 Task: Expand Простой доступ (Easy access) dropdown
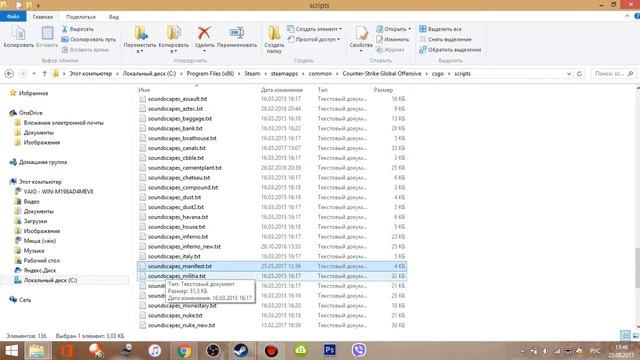coord(313,40)
